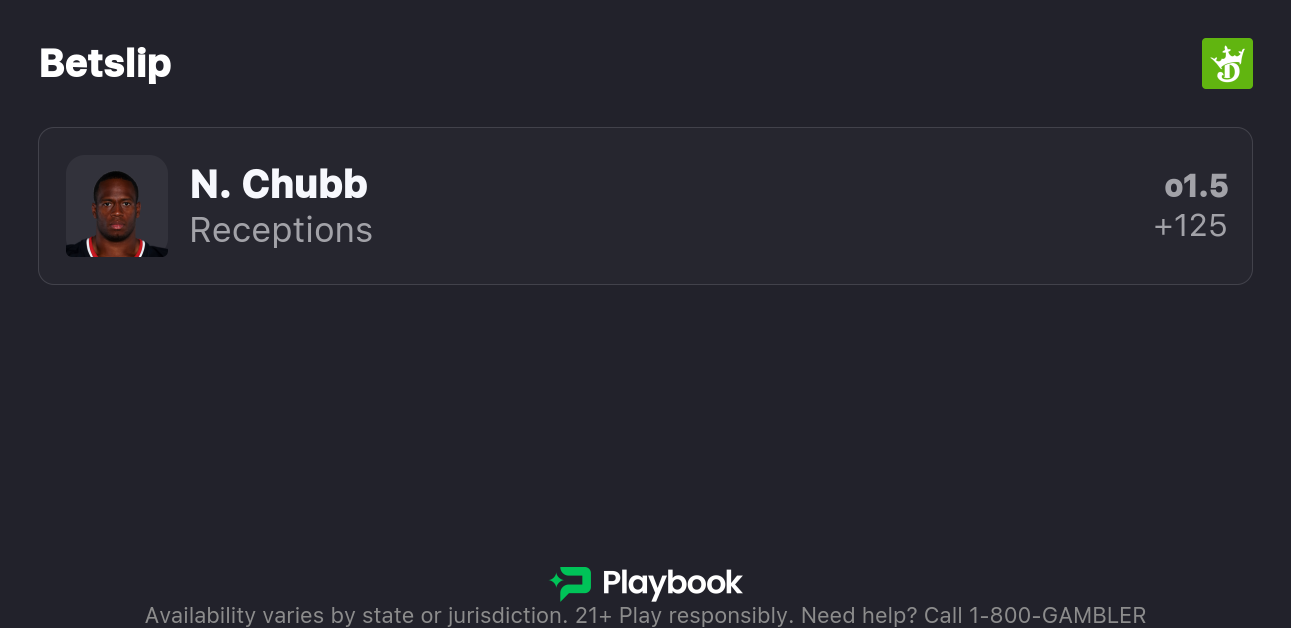Click the 'Play responsibly' text
This screenshot has height=628, width=1291.
point(706,615)
